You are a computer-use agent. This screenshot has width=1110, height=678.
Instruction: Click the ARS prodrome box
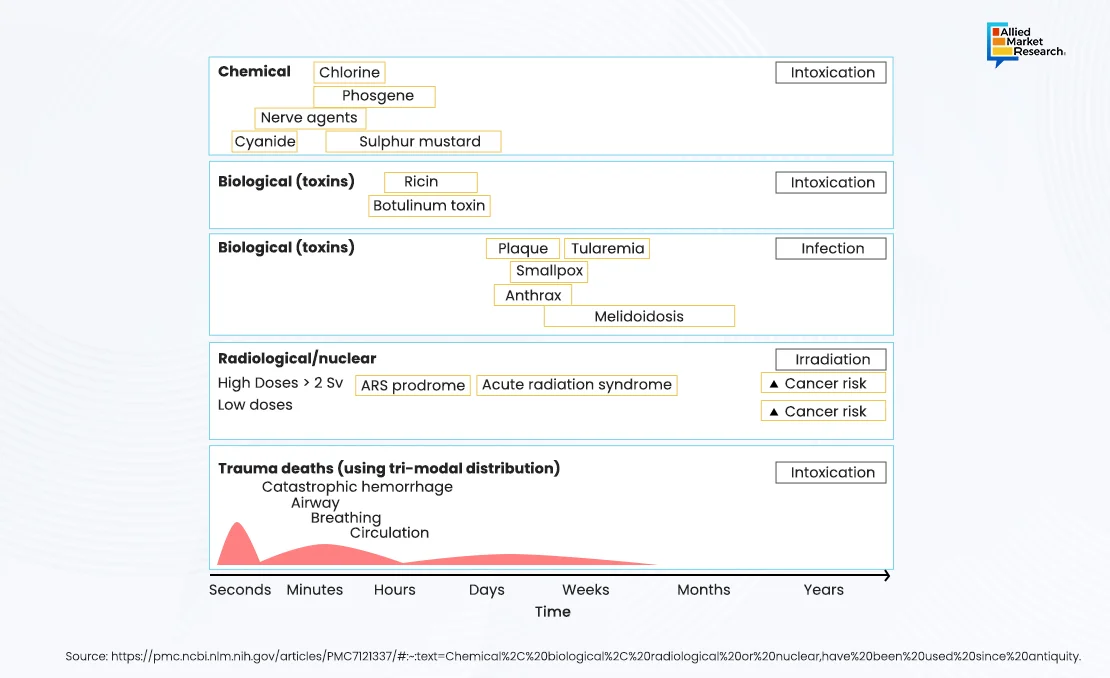coord(413,386)
